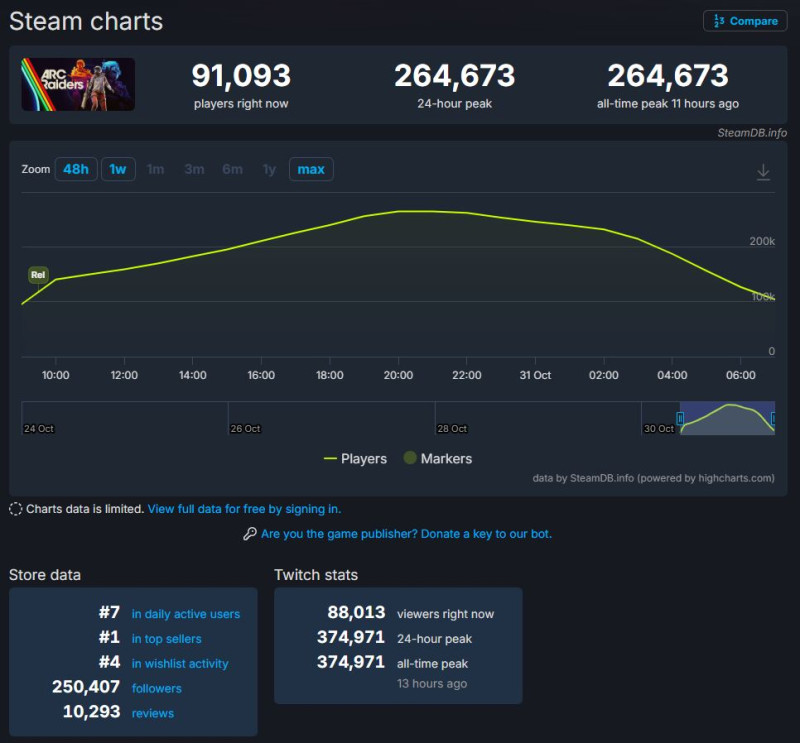Image resolution: width=800 pixels, height=743 pixels.
Task: Click the '26 Oct' navigator label
Action: (x=245, y=429)
